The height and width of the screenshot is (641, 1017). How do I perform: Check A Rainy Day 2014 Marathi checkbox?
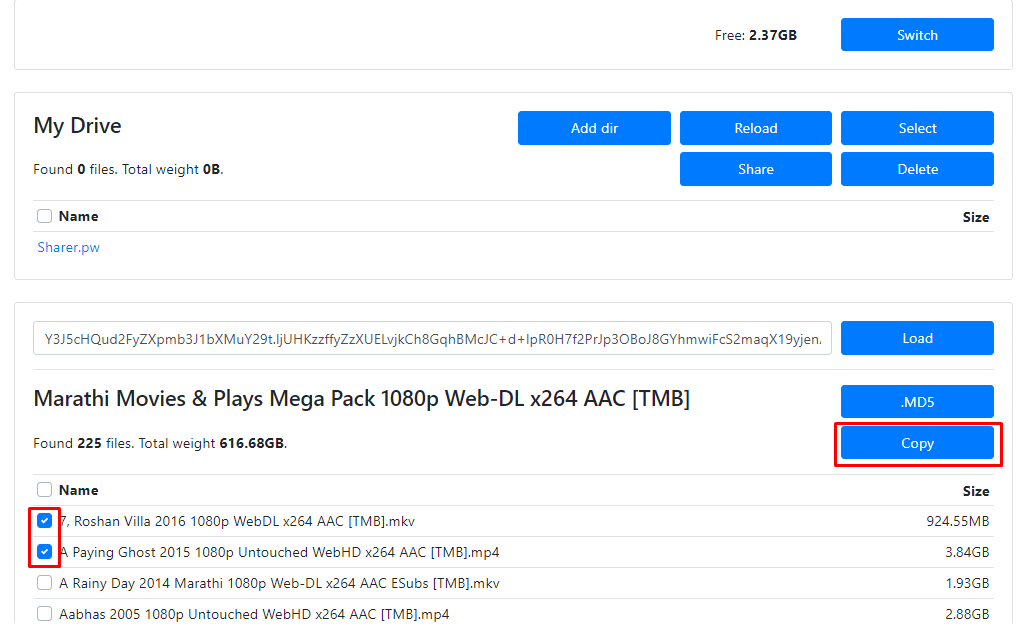(44, 583)
